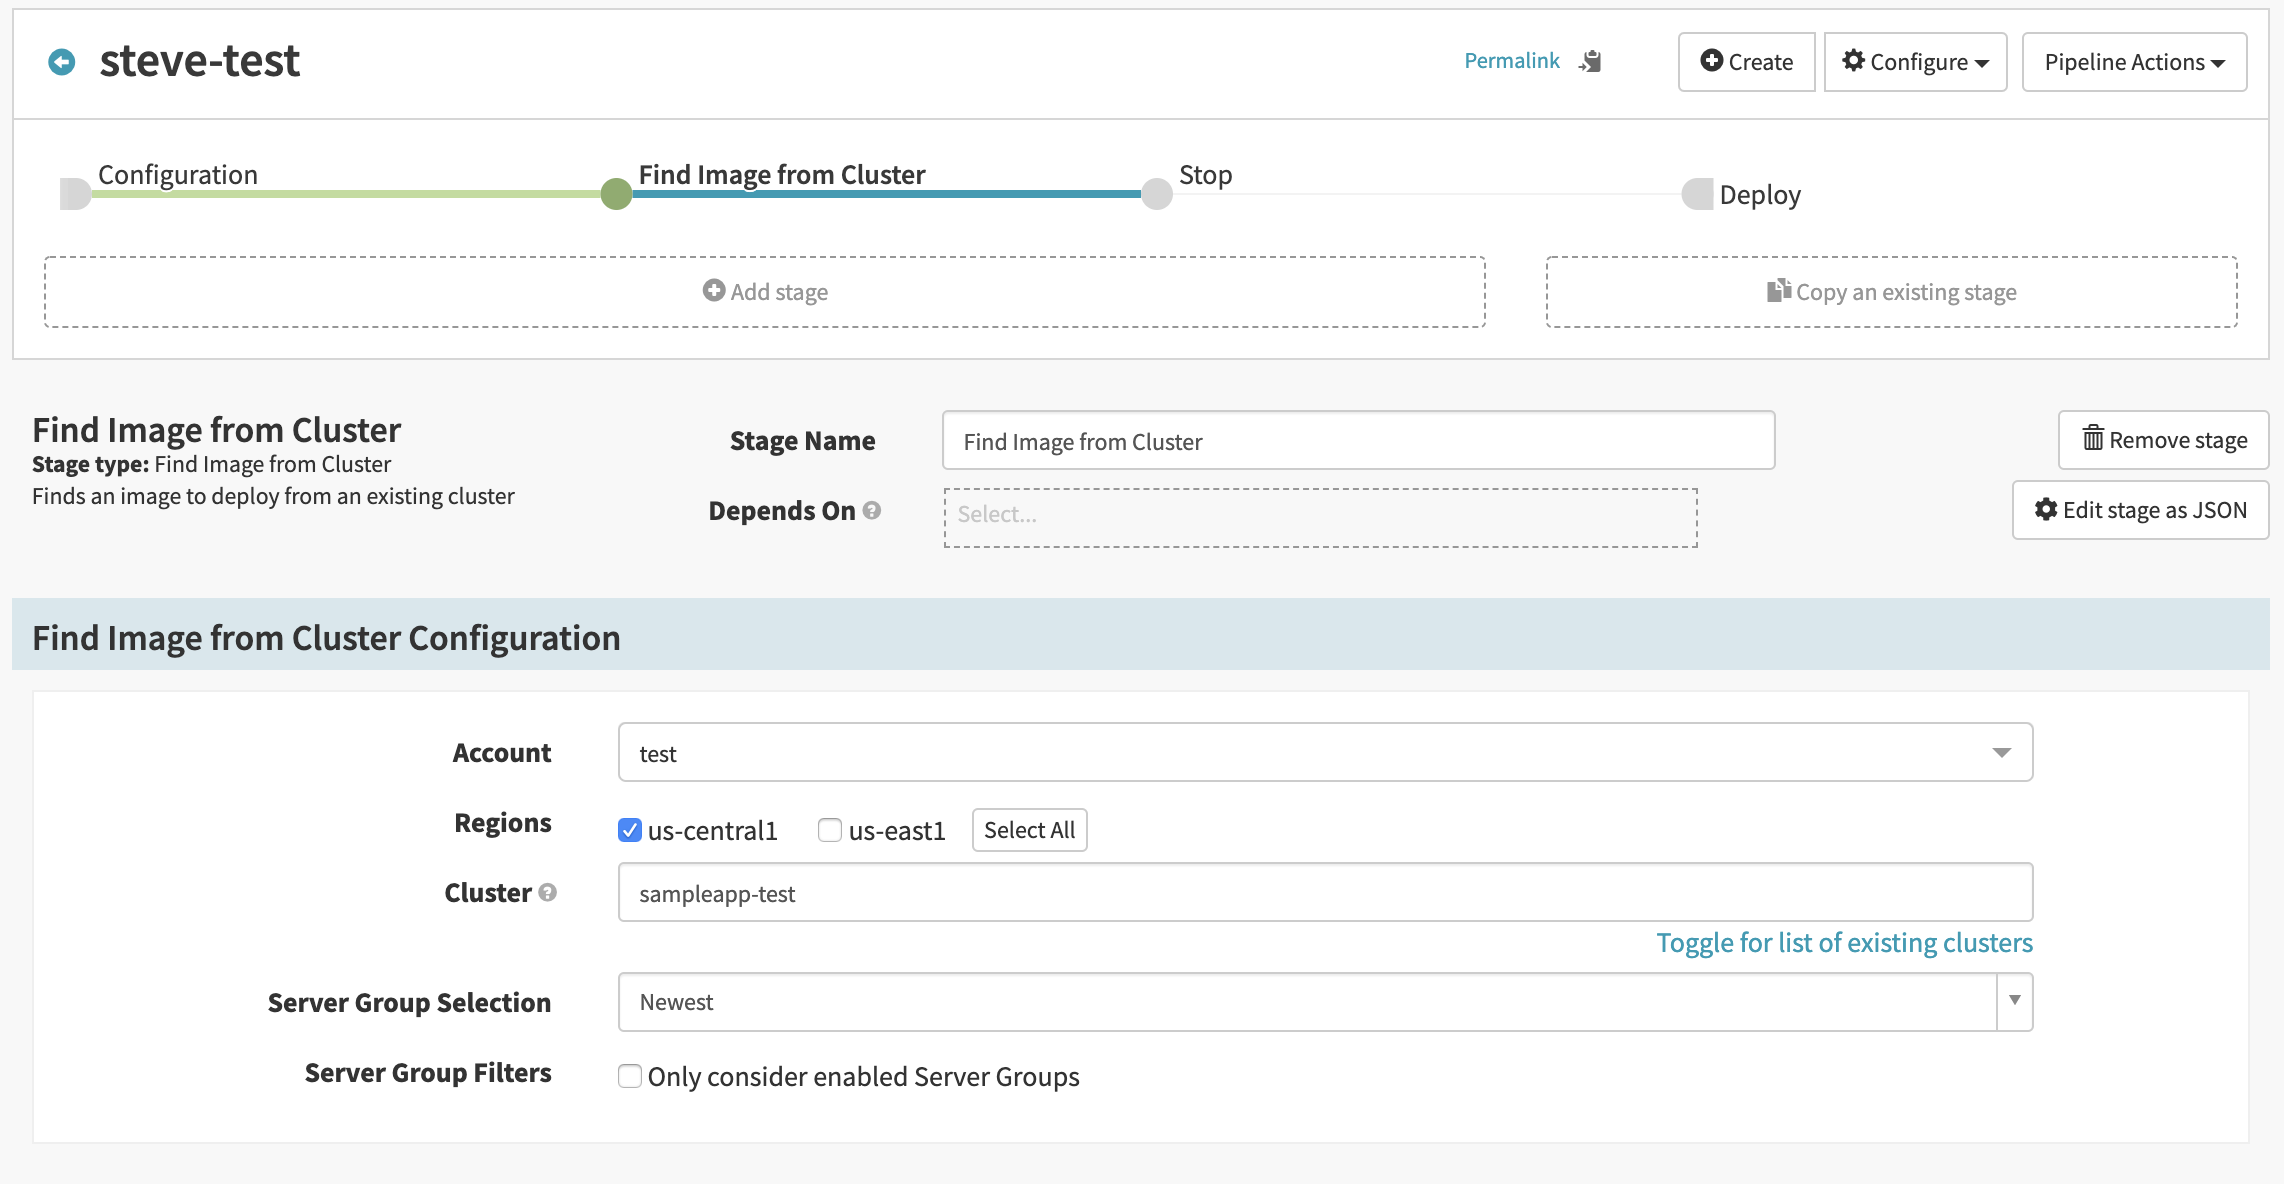Click the gear icon for Edit stage as JSON
Image resolution: width=2284 pixels, height=1184 pixels.
2046,510
